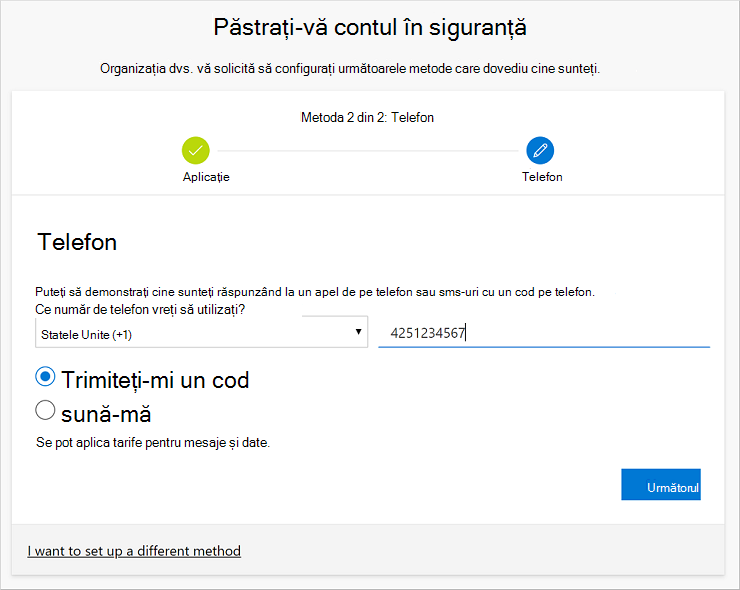Click 'Puteți să demonstrați cine sunteți' description
The width and height of the screenshot is (740, 590).
click(315, 292)
